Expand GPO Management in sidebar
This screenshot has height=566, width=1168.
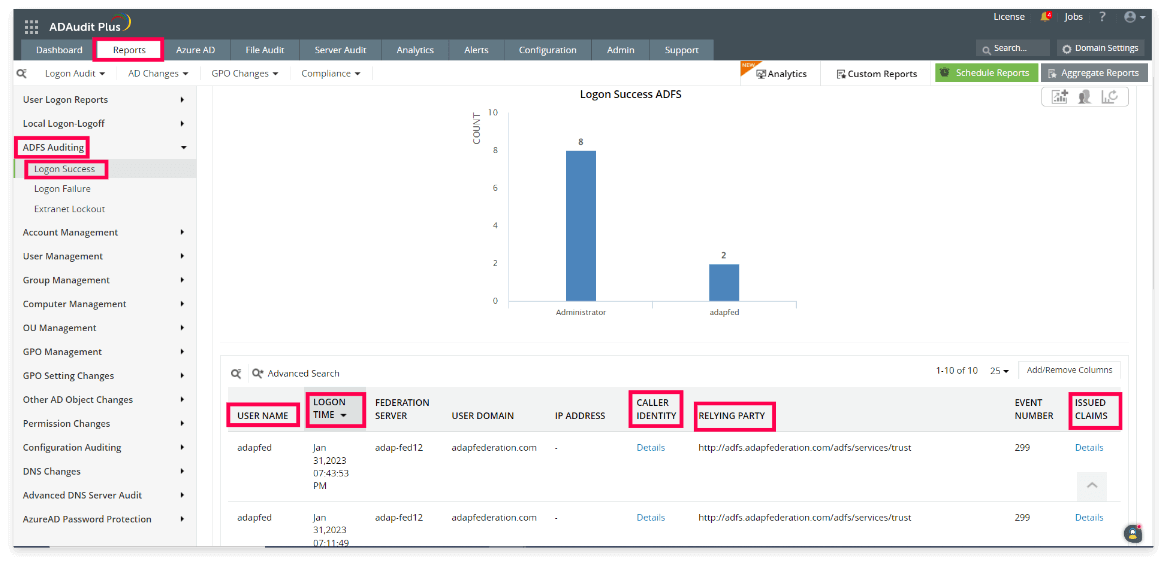coord(104,352)
